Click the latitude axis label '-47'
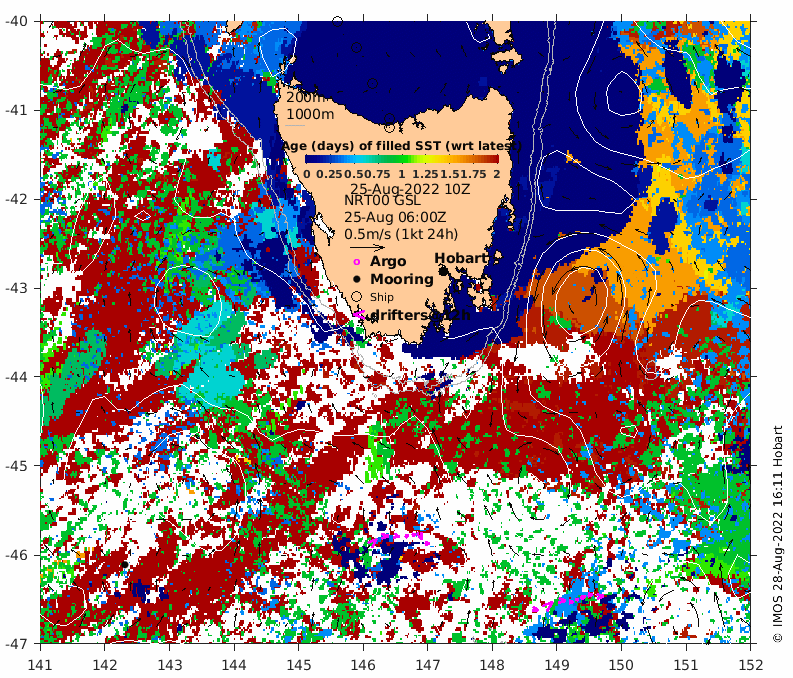793x678 pixels. point(17,644)
